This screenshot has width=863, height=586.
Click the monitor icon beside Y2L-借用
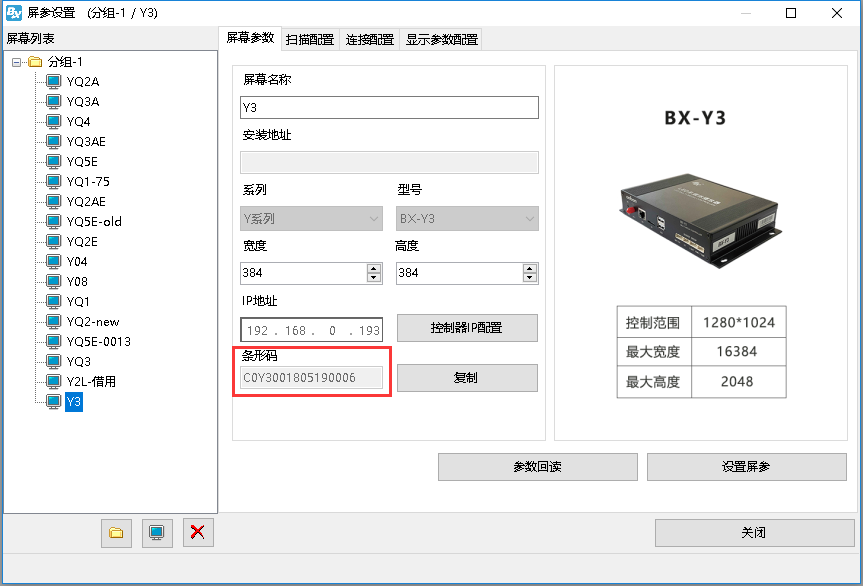click(x=53, y=382)
